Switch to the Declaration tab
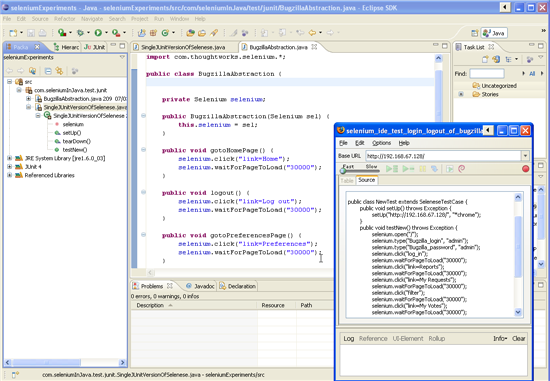550x381 pixels. tap(237, 286)
